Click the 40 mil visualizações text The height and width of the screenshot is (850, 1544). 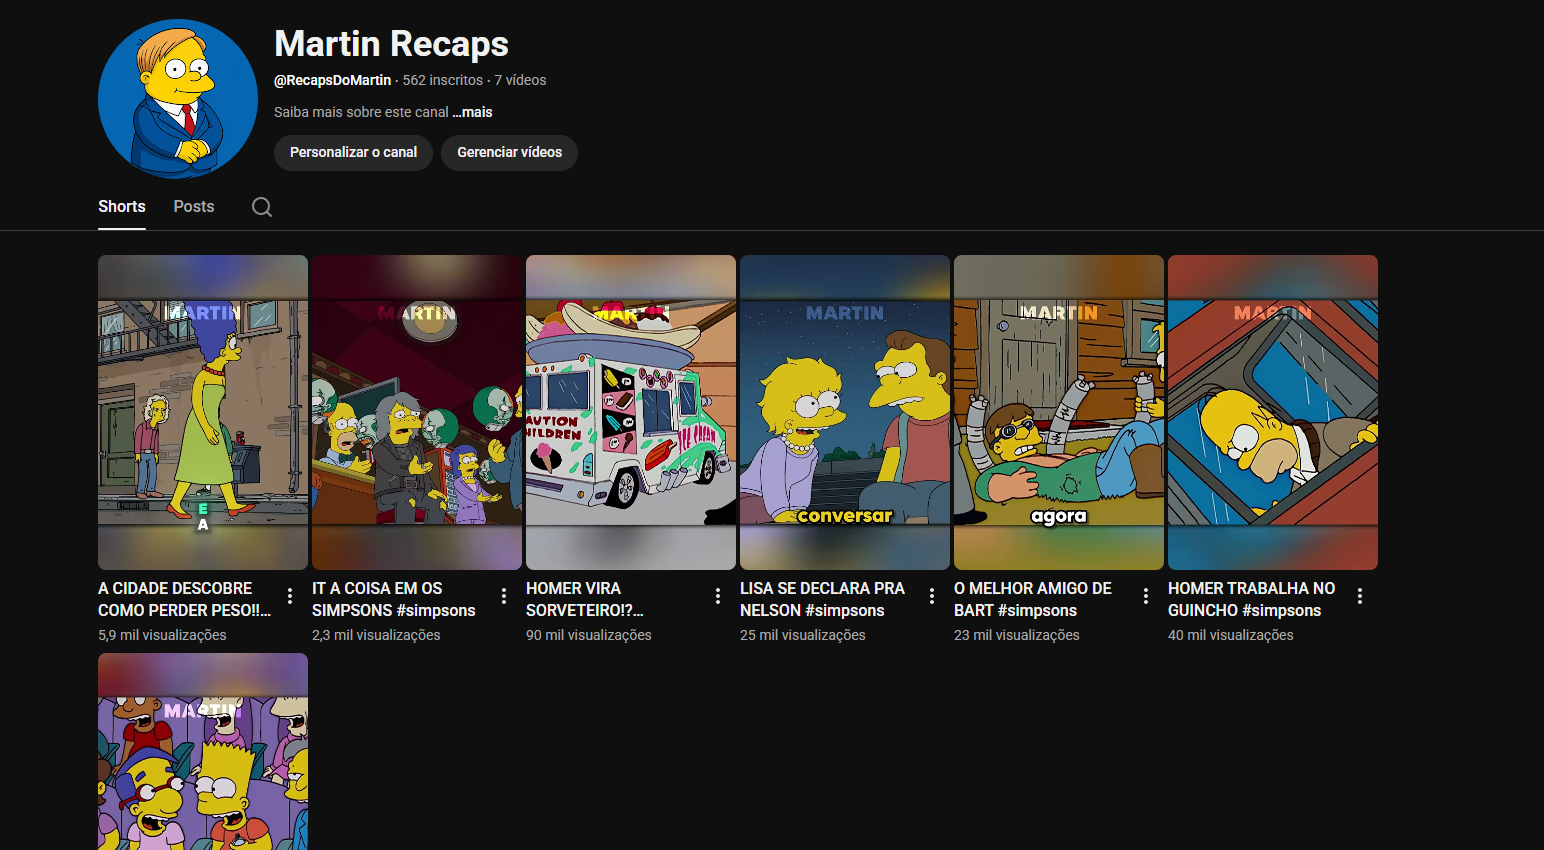pos(1231,635)
